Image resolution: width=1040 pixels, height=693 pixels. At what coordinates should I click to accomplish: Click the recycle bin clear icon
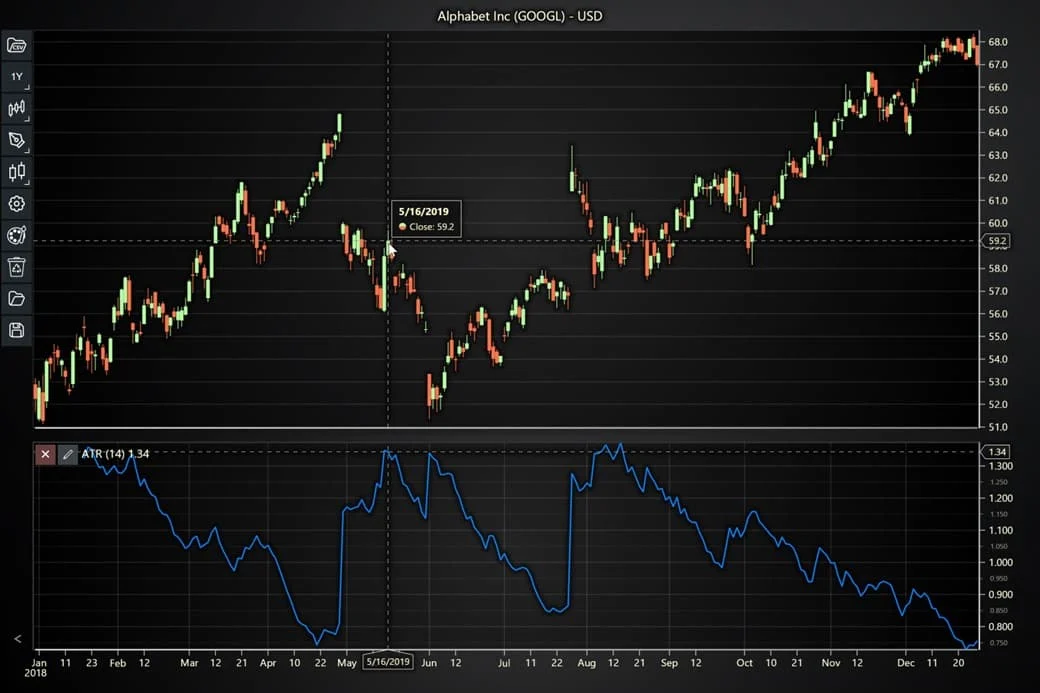pos(16,267)
